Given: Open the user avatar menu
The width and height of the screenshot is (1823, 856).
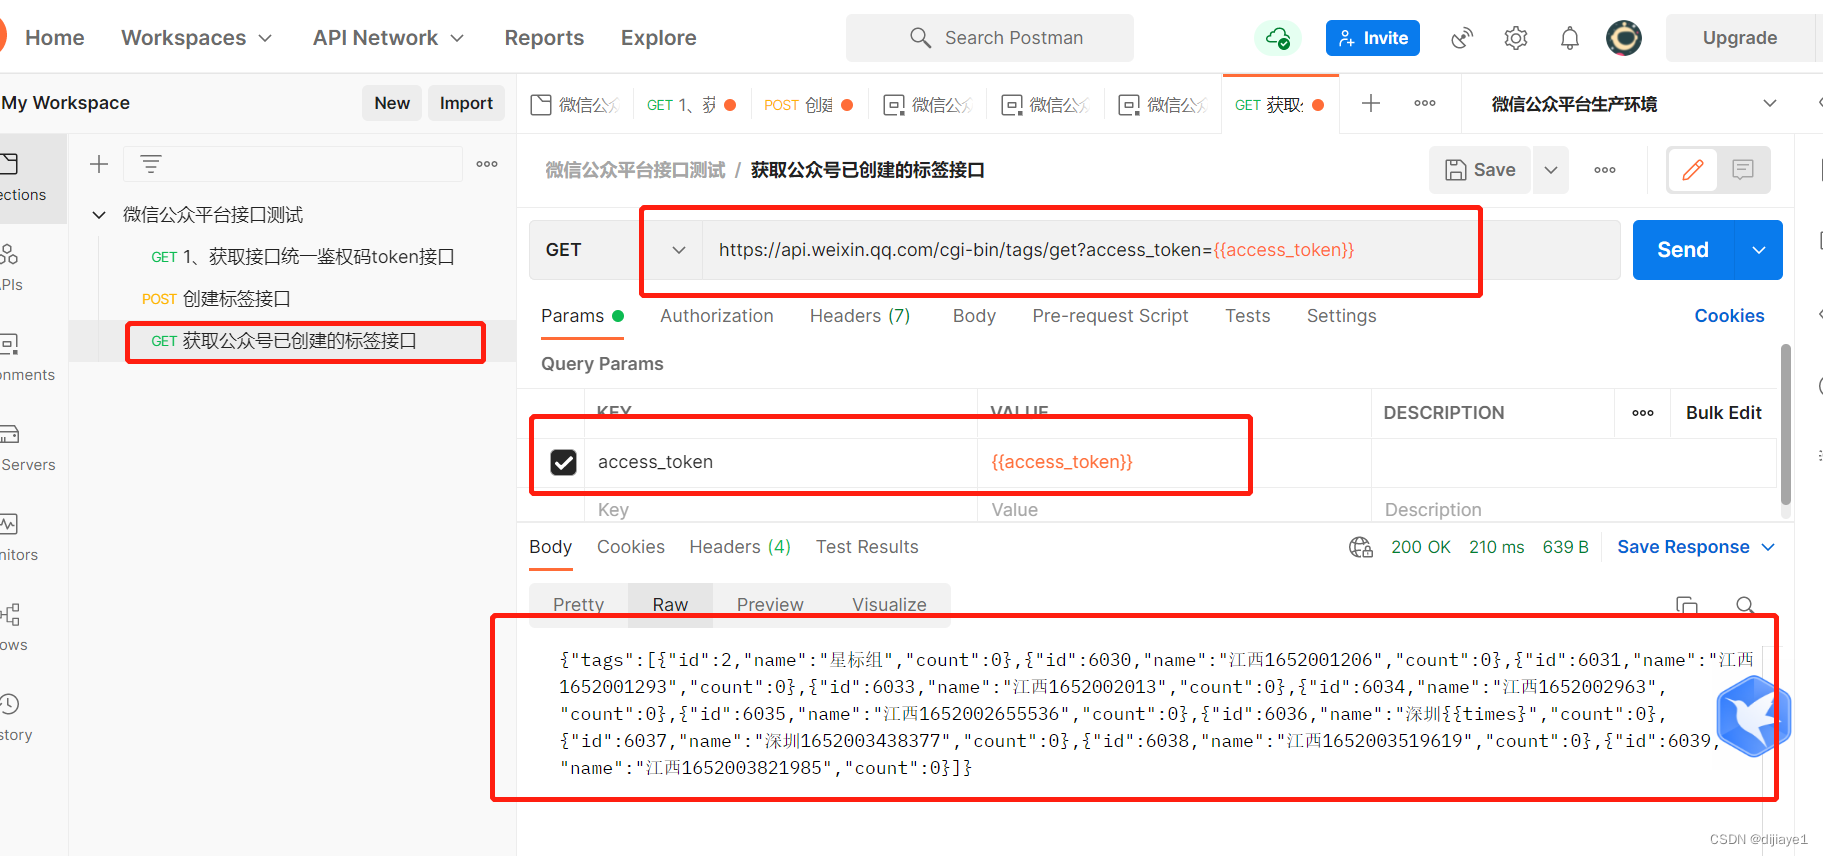Looking at the screenshot, I should pyautogui.click(x=1624, y=38).
